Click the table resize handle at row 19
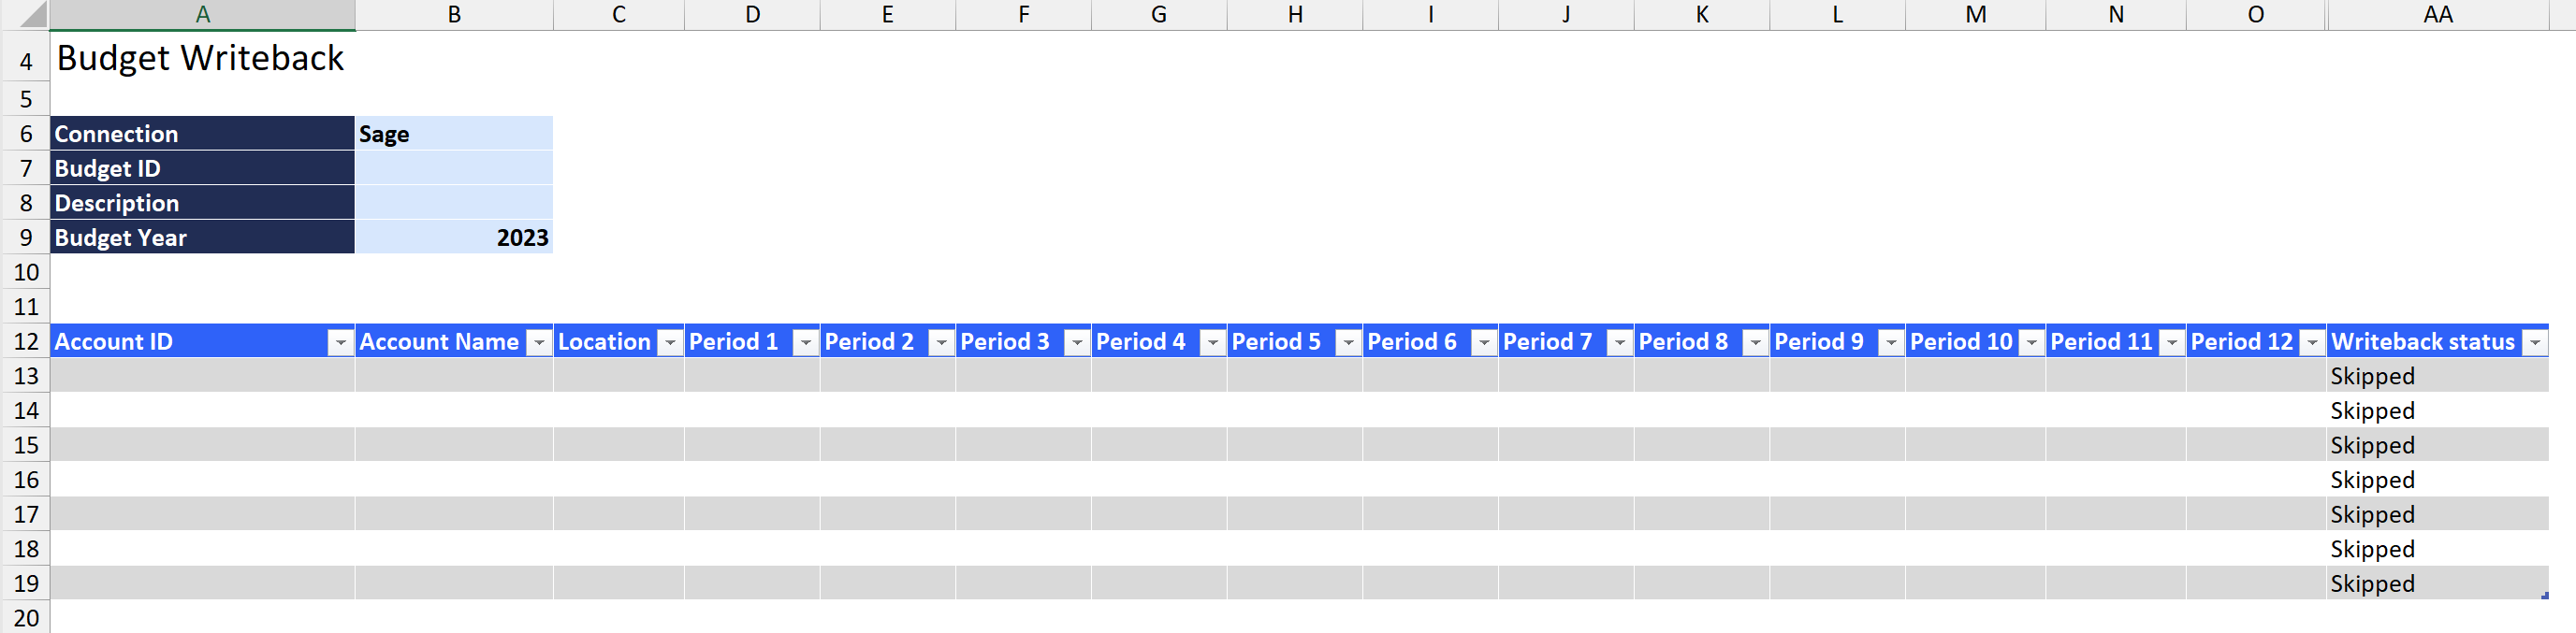Viewport: 2576px width, 633px height. [2544, 596]
